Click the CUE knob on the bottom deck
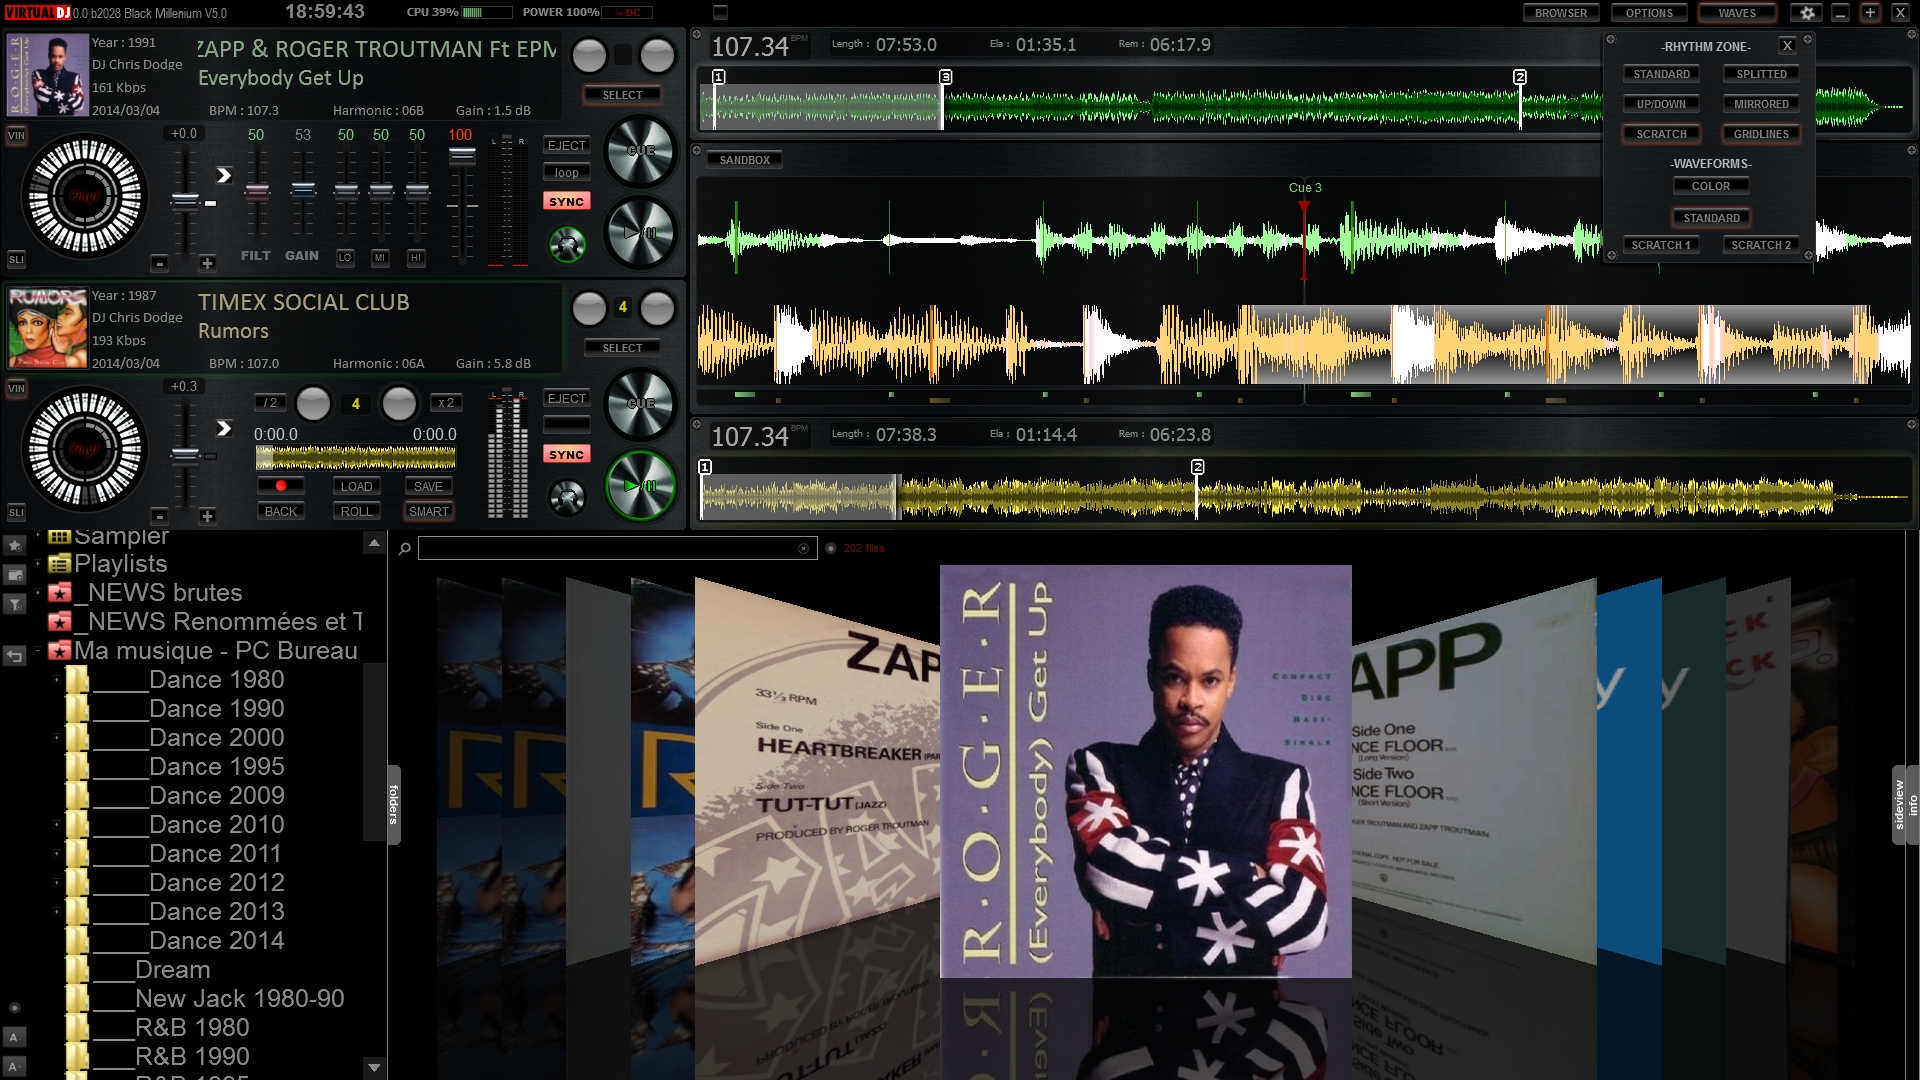The width and height of the screenshot is (1920, 1080). coord(641,405)
